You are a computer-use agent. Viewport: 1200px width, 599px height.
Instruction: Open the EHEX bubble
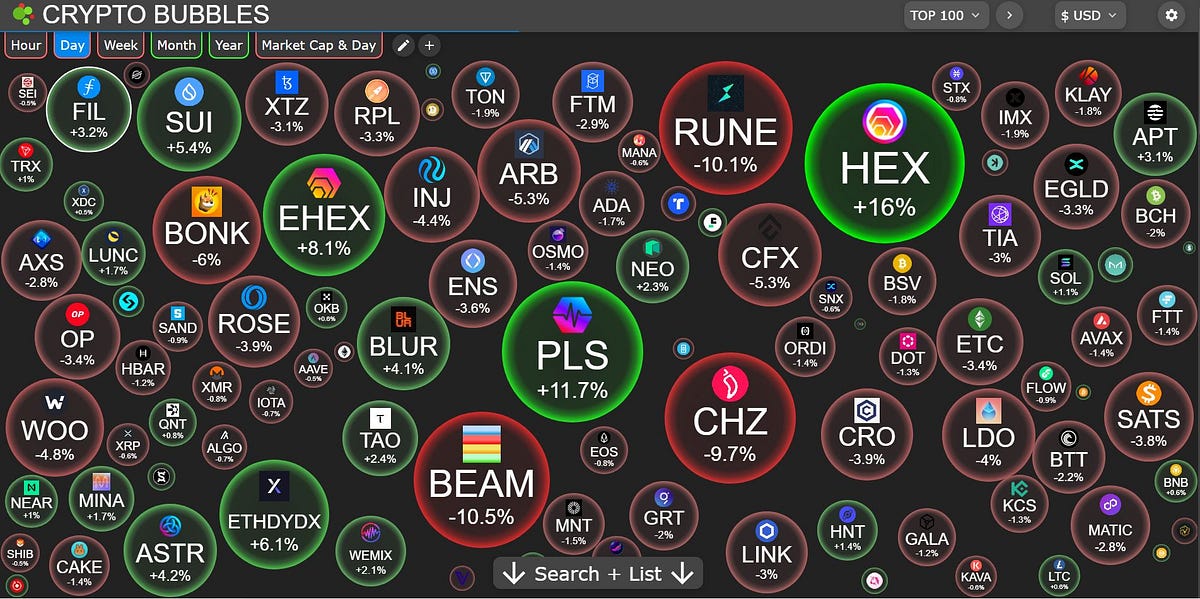tap(324, 215)
